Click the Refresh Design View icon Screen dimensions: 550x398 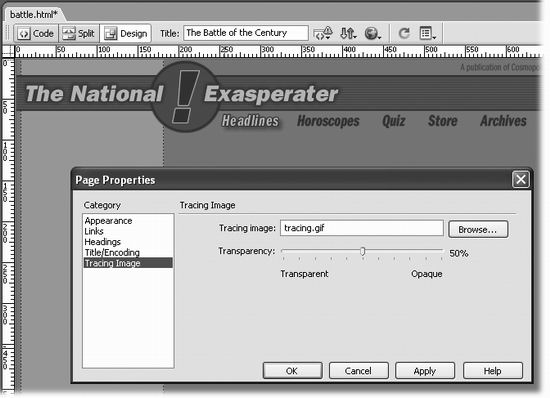[404, 34]
